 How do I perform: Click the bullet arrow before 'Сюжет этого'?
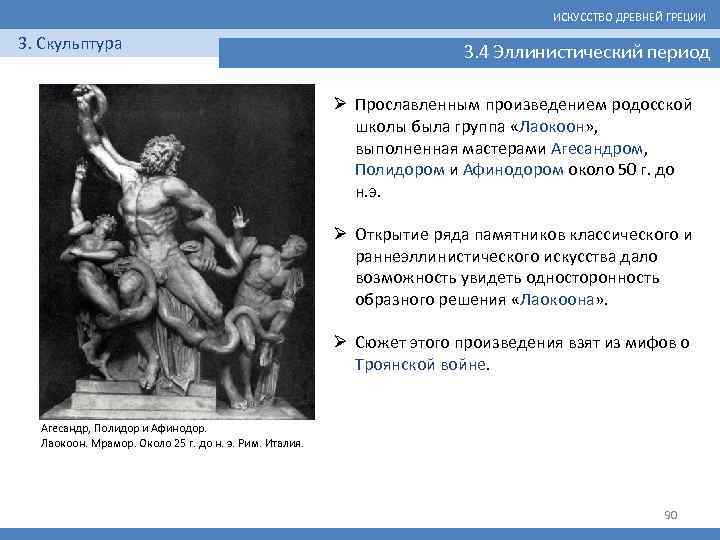click(340, 342)
